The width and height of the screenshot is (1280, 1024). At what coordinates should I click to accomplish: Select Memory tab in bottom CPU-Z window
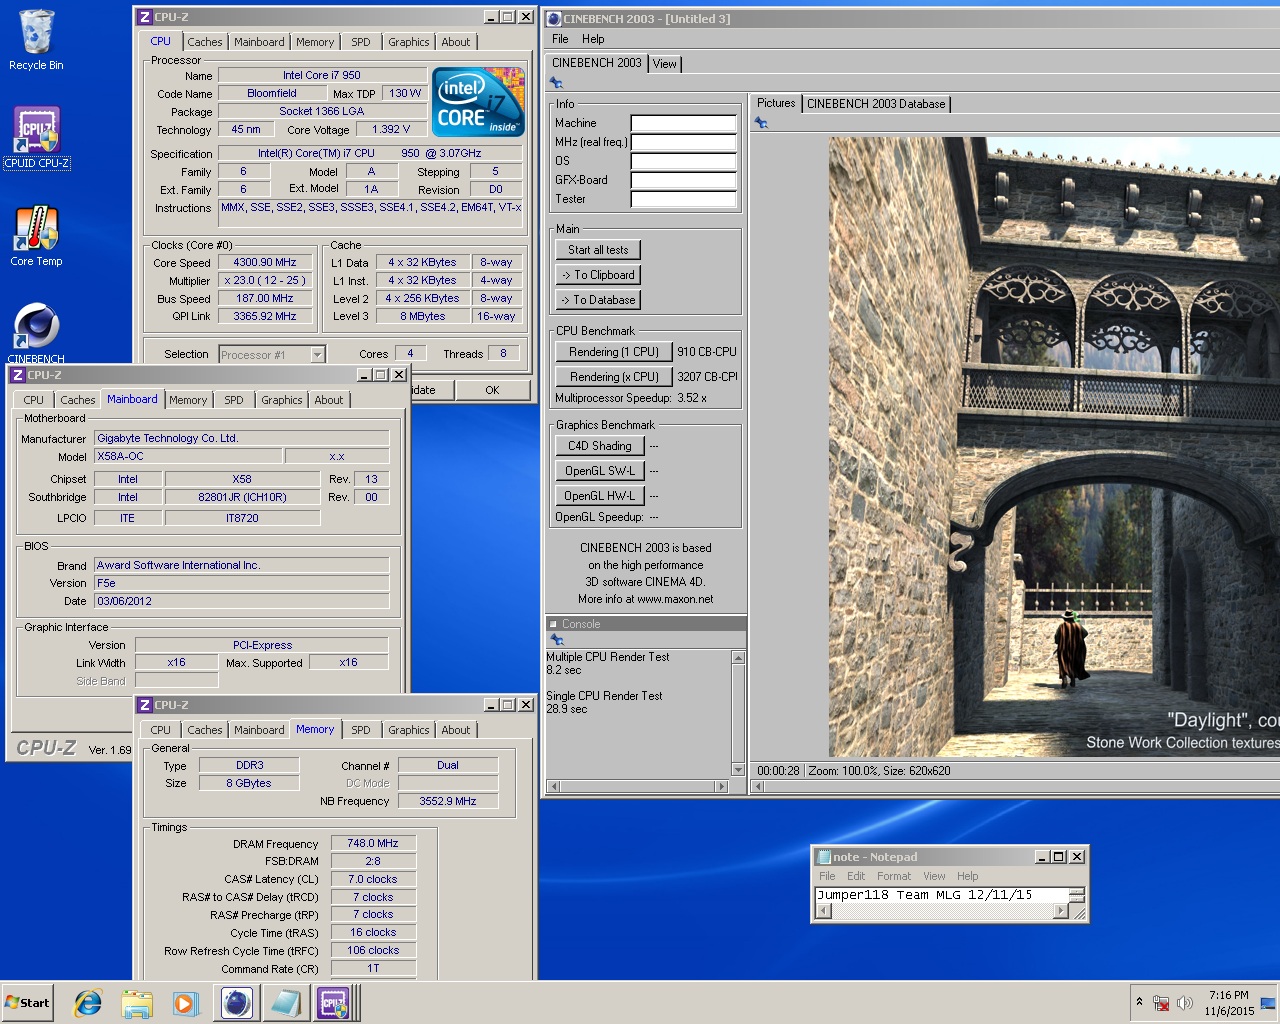(x=315, y=729)
